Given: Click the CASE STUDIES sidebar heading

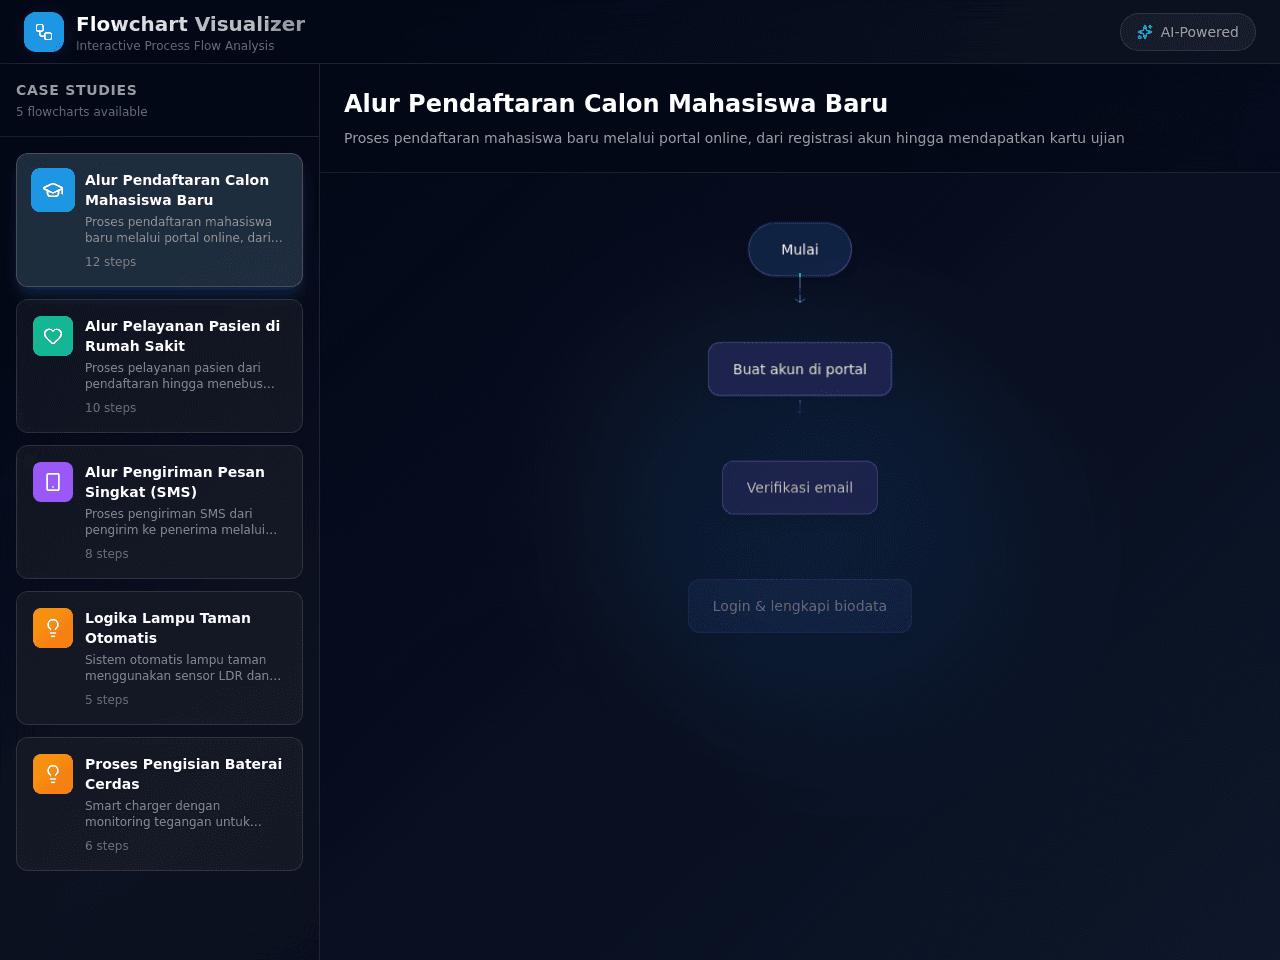Looking at the screenshot, I should point(76,90).
